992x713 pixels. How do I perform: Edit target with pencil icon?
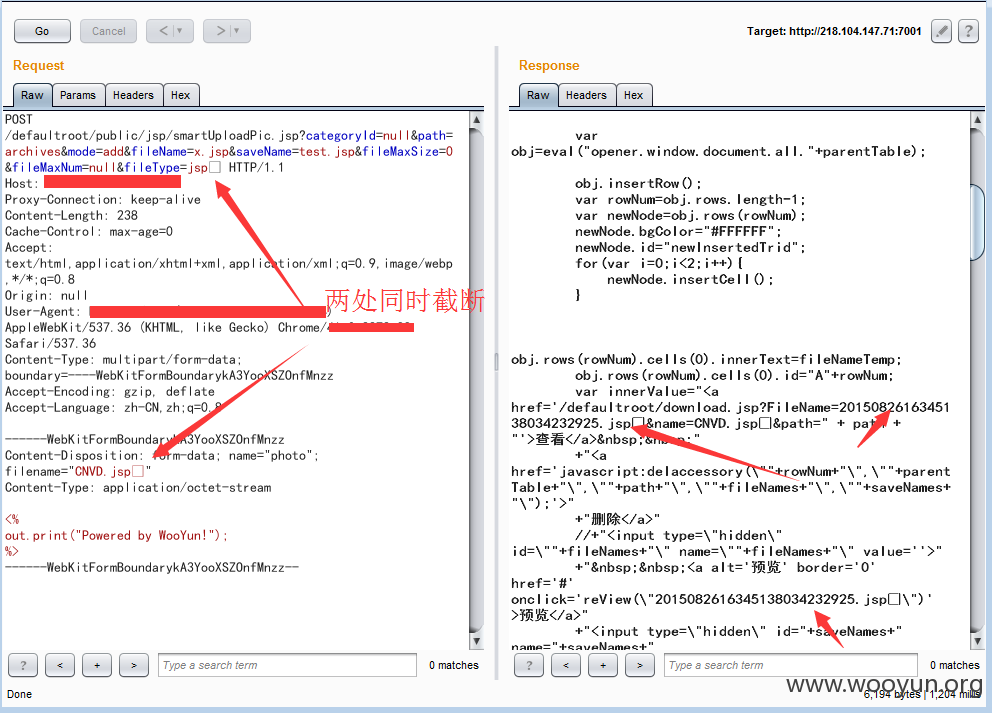(941, 31)
